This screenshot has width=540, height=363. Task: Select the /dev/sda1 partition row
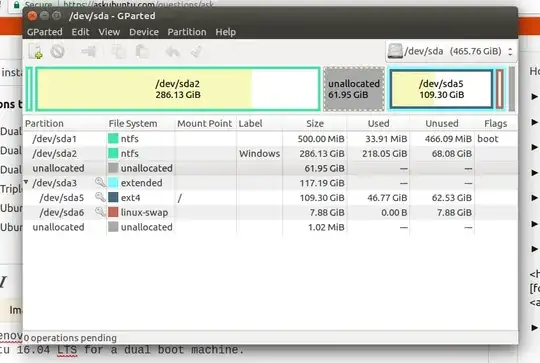tap(270, 139)
